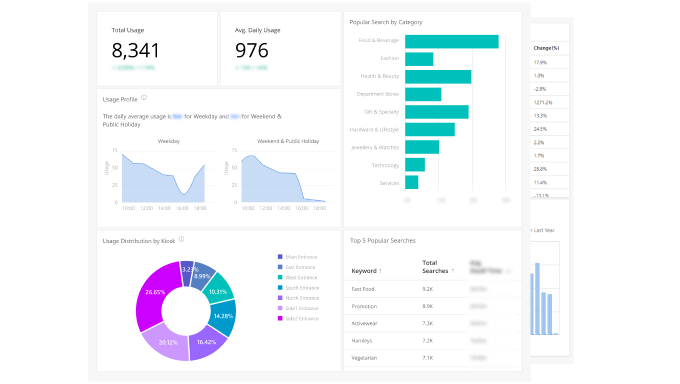
Task: Toggle East Entrance legend swatch
Action: pyautogui.click(x=280, y=267)
